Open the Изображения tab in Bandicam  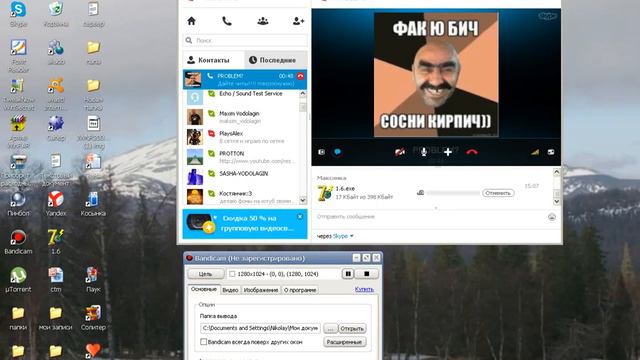[261, 290]
